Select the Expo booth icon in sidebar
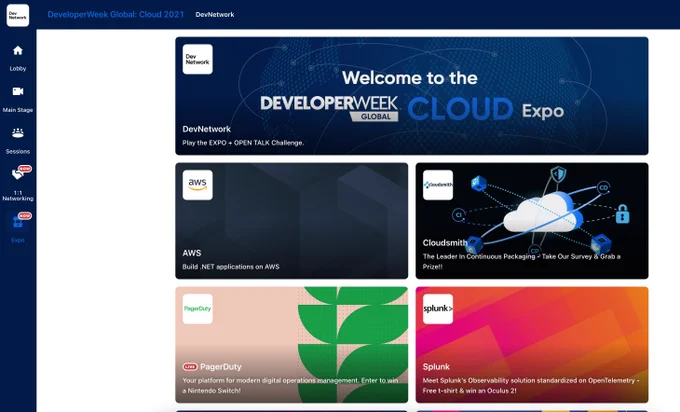The image size is (680, 412). point(18,222)
